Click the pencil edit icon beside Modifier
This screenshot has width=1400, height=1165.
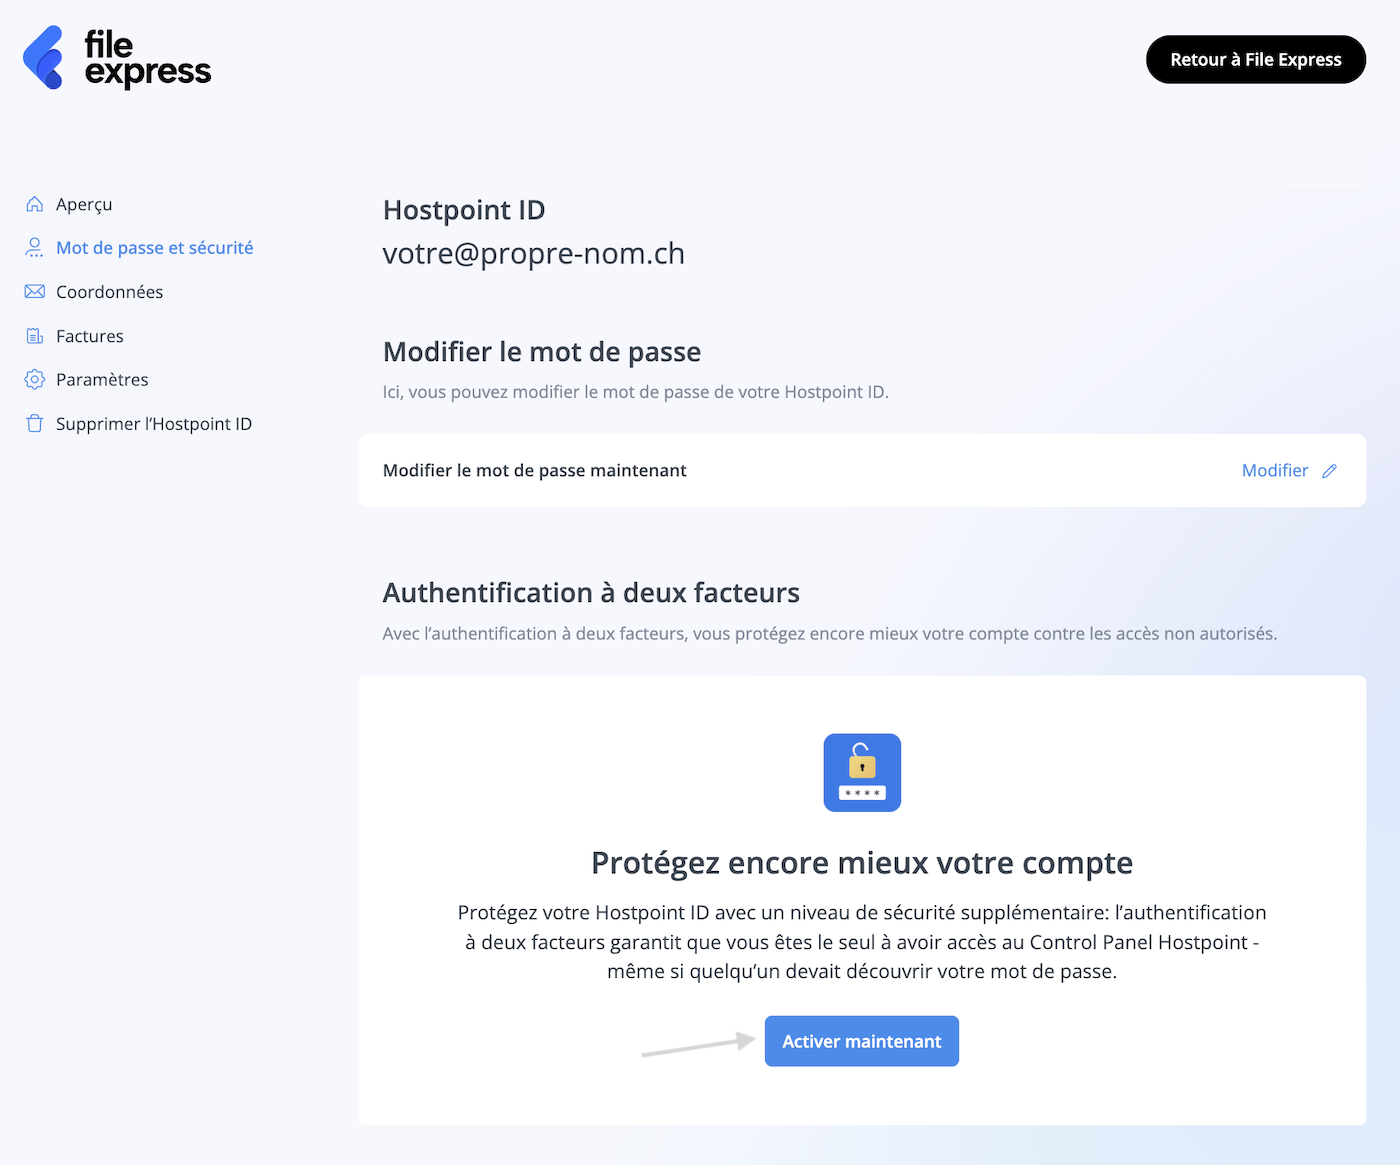click(1329, 471)
